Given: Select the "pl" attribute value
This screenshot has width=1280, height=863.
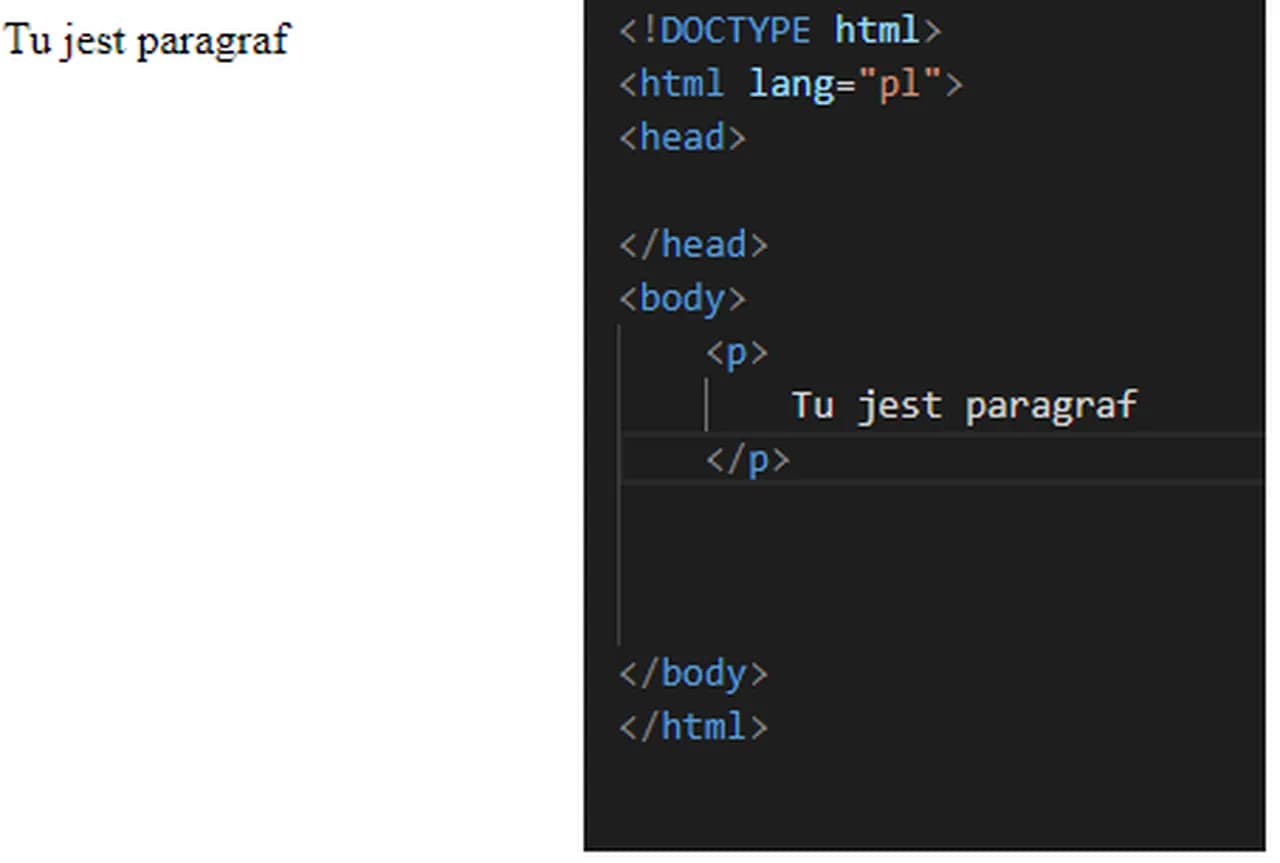Looking at the screenshot, I should click(900, 84).
